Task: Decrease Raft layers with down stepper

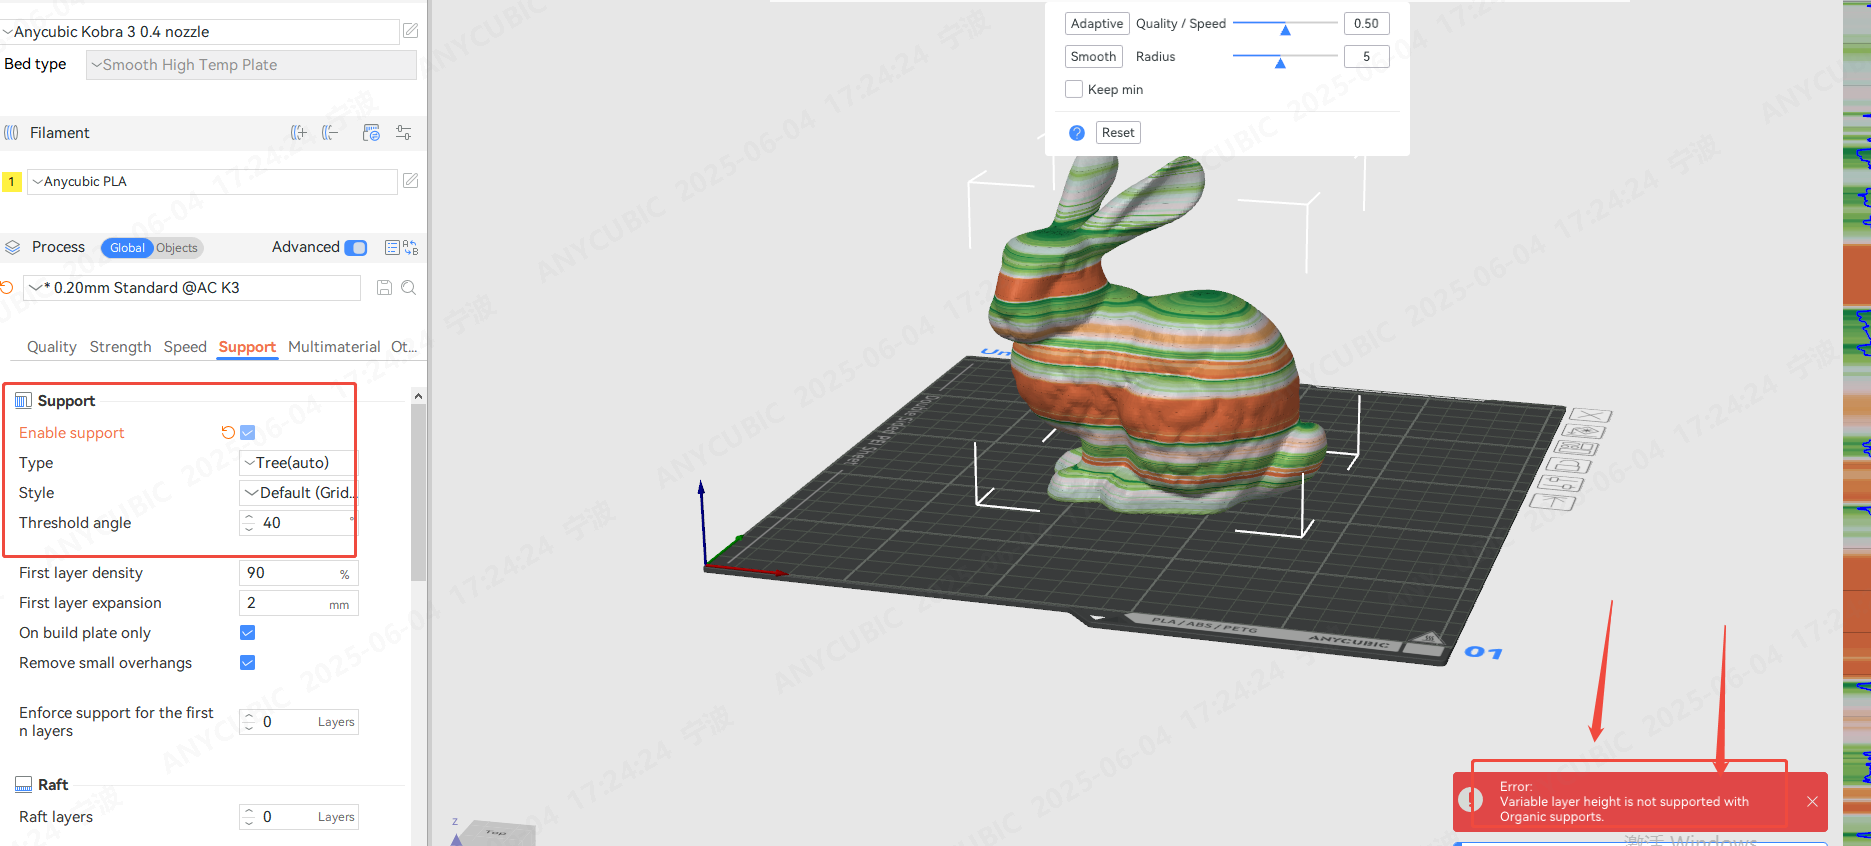Action: click(249, 823)
